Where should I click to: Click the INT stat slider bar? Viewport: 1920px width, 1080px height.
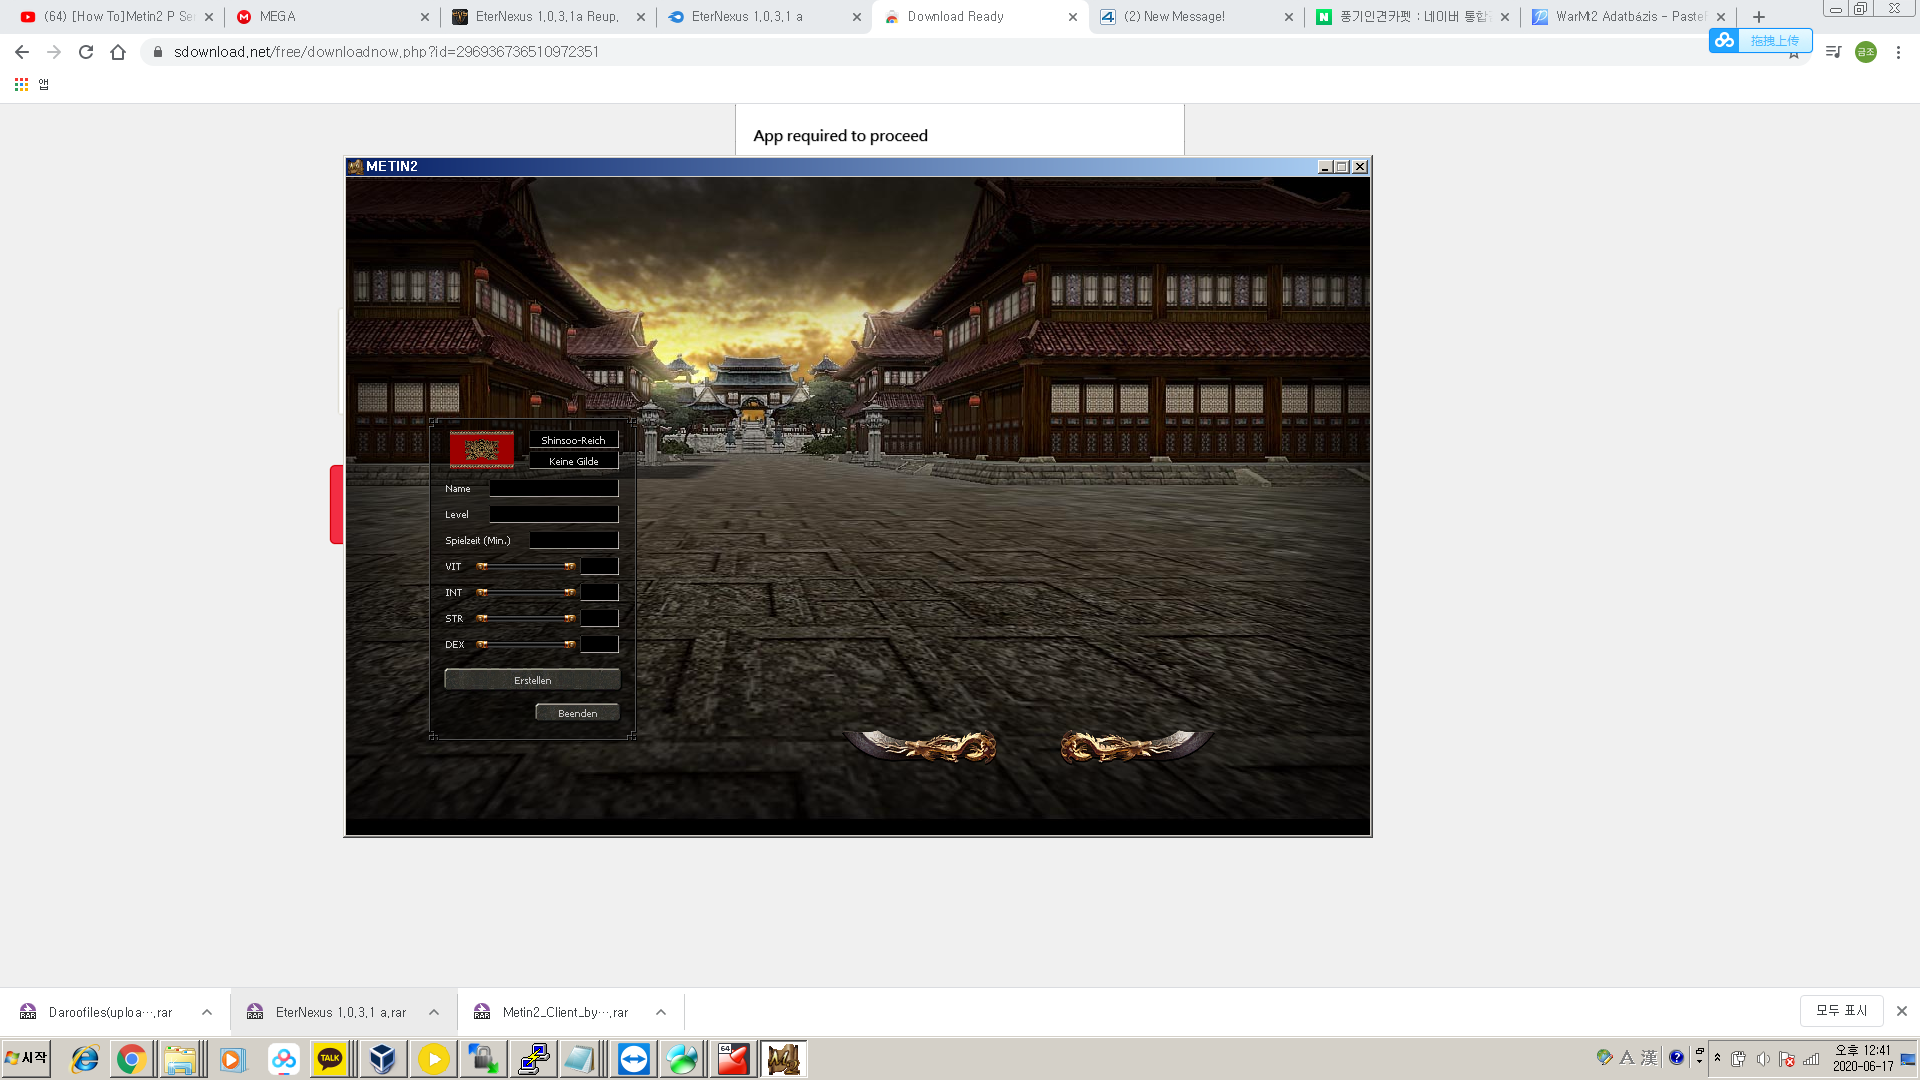coord(526,593)
